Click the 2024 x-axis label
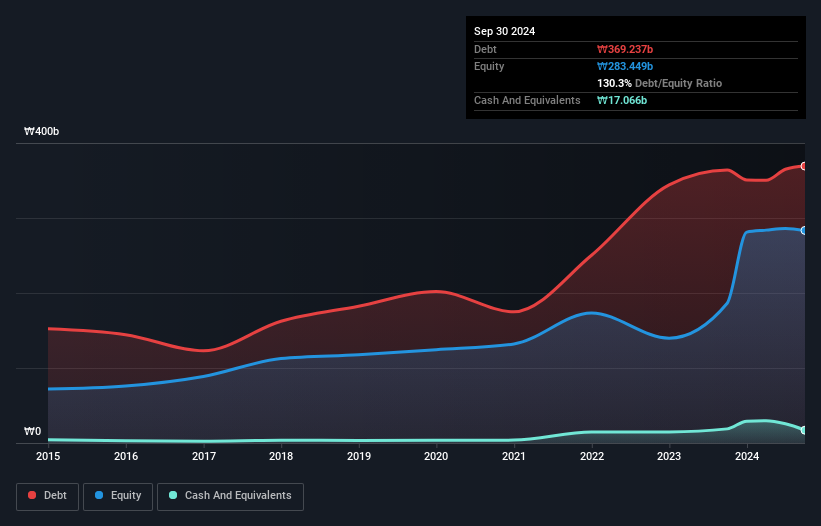821x526 pixels. click(x=747, y=456)
